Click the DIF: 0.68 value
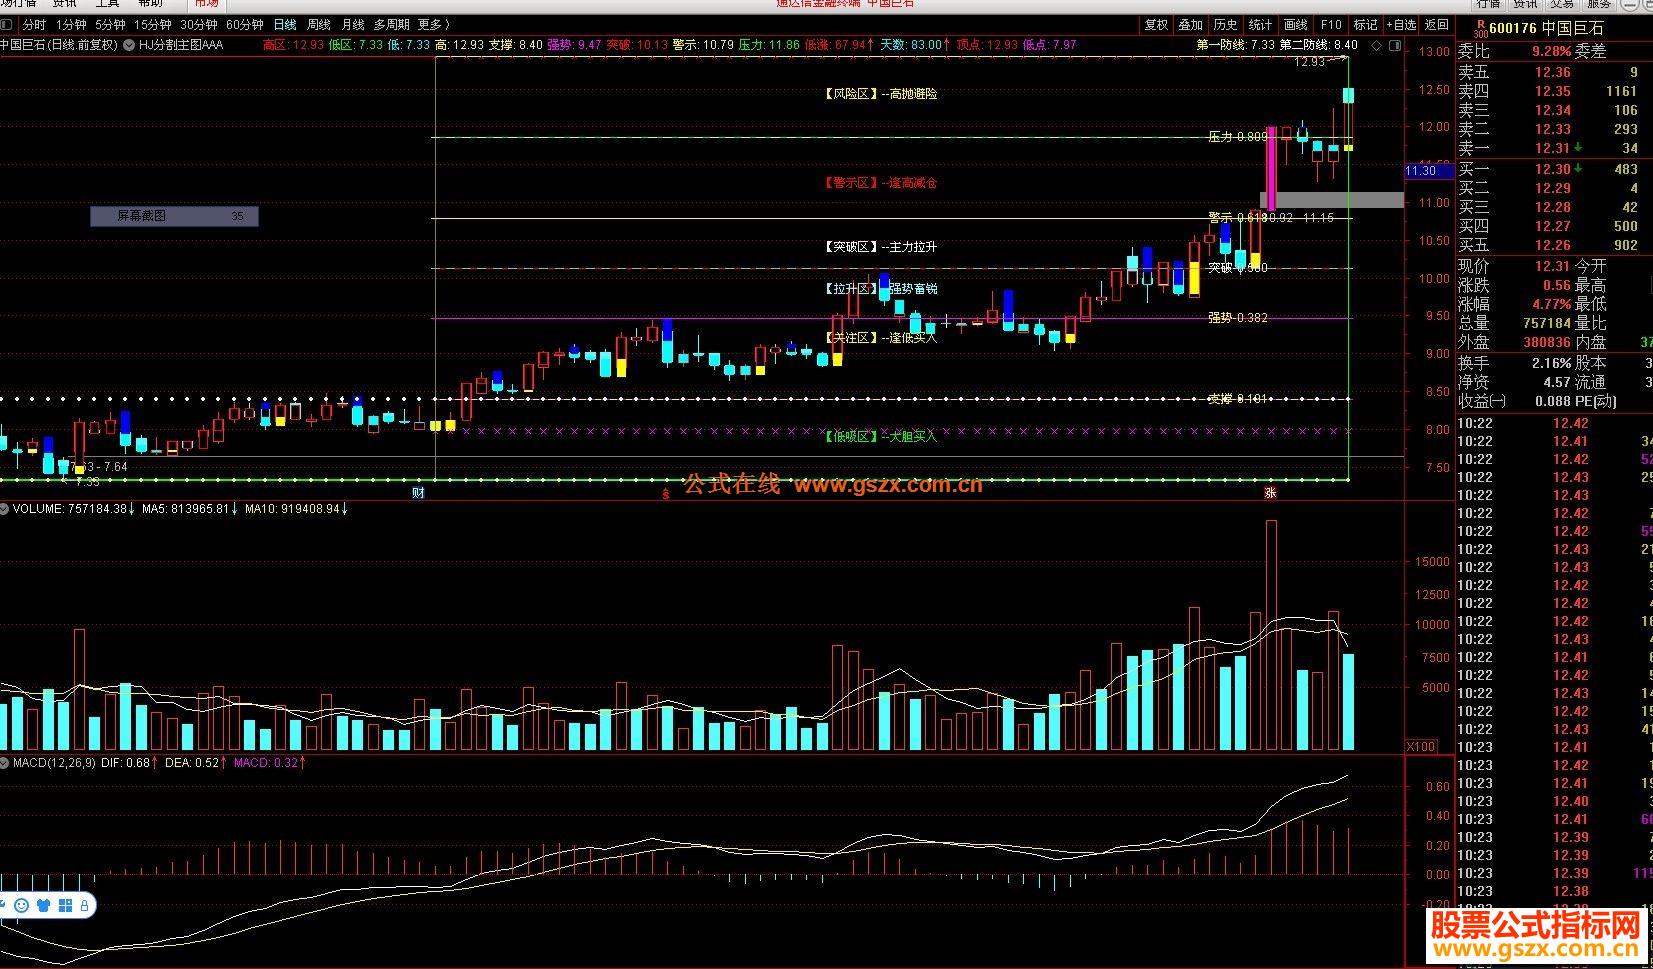The image size is (1653, 969). pos(129,763)
